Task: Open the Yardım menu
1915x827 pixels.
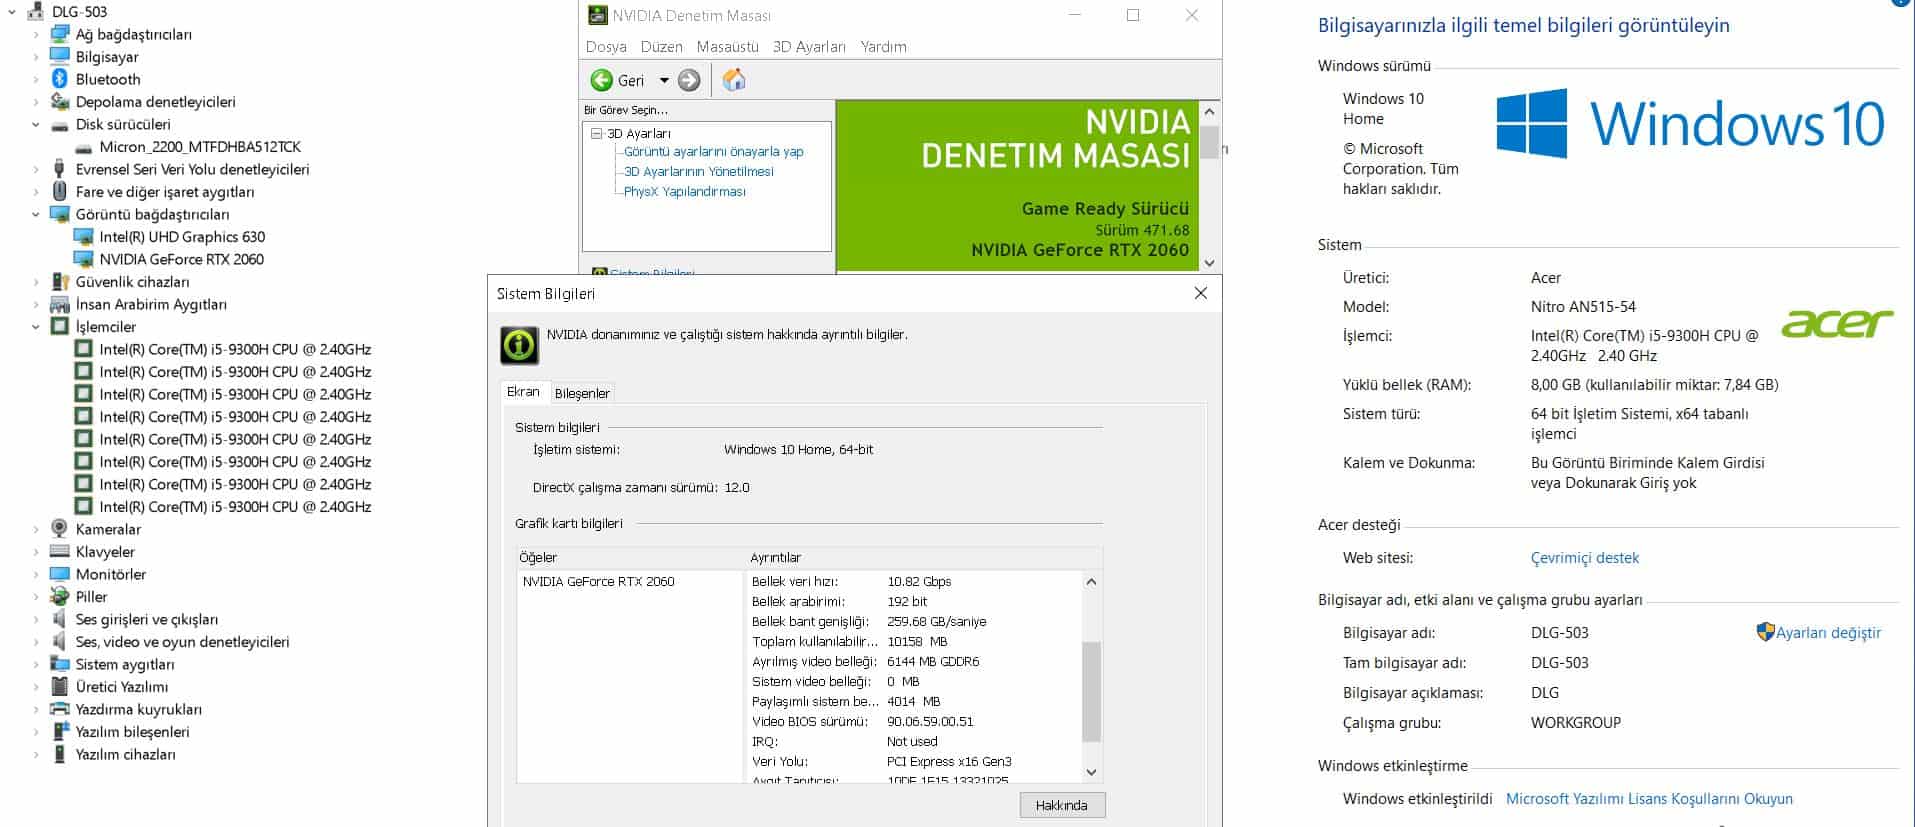Action: coord(883,47)
